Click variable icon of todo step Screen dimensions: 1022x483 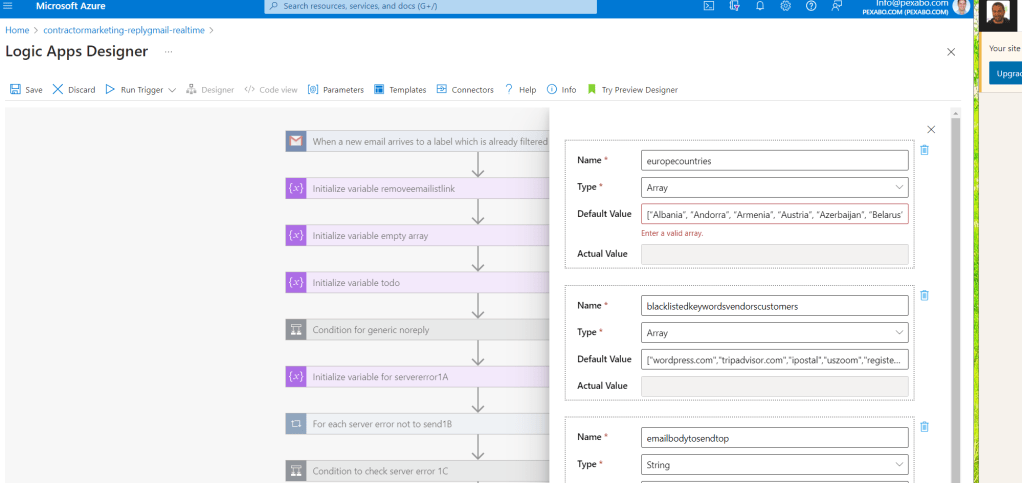point(296,282)
